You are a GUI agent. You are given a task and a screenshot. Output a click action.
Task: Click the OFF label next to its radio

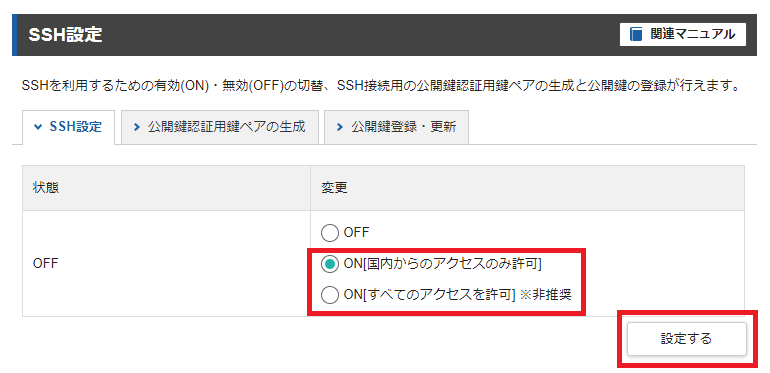click(356, 232)
